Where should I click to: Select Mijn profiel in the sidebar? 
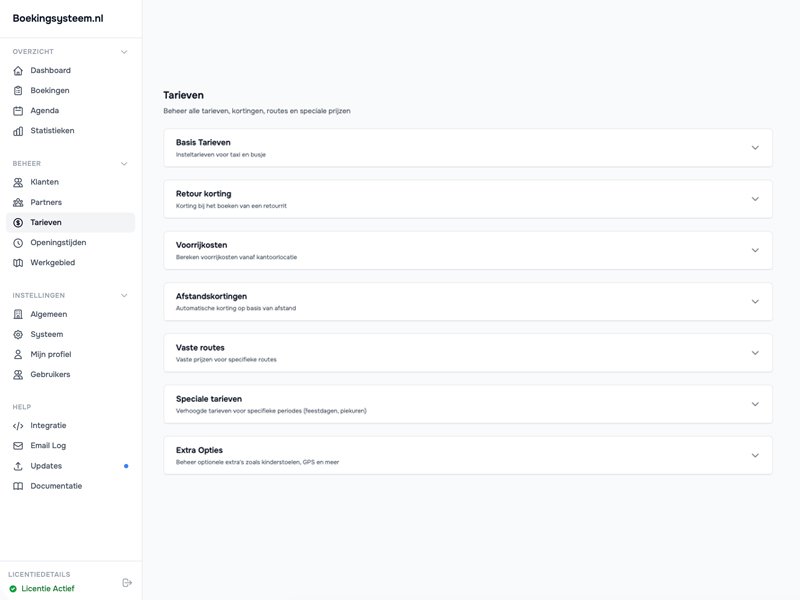pyautogui.click(x=48, y=353)
